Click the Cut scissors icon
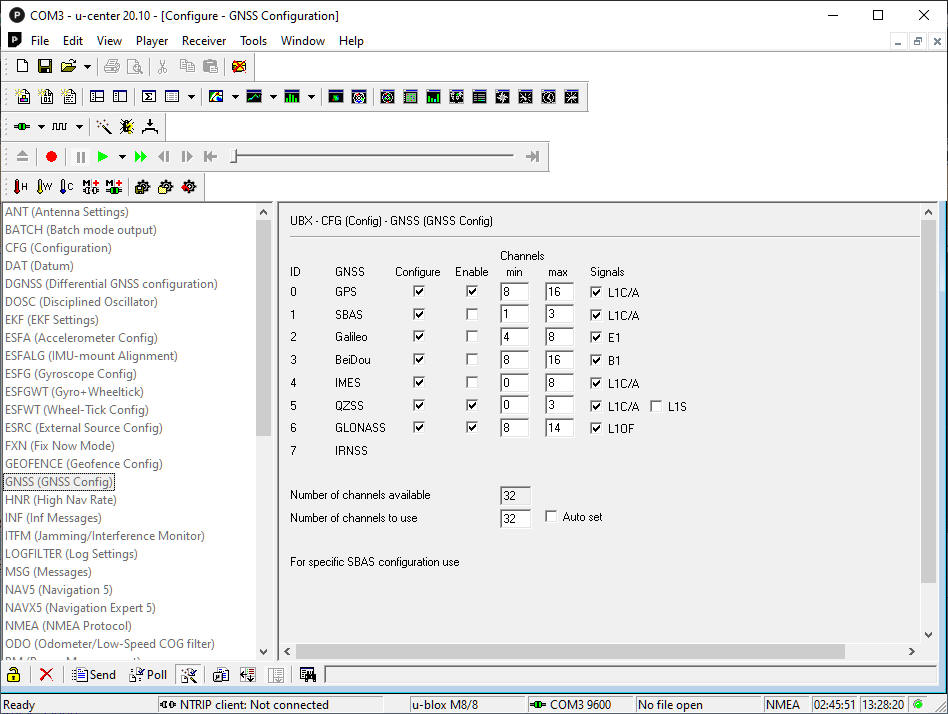Viewport: 948px width, 714px height. coord(162,66)
